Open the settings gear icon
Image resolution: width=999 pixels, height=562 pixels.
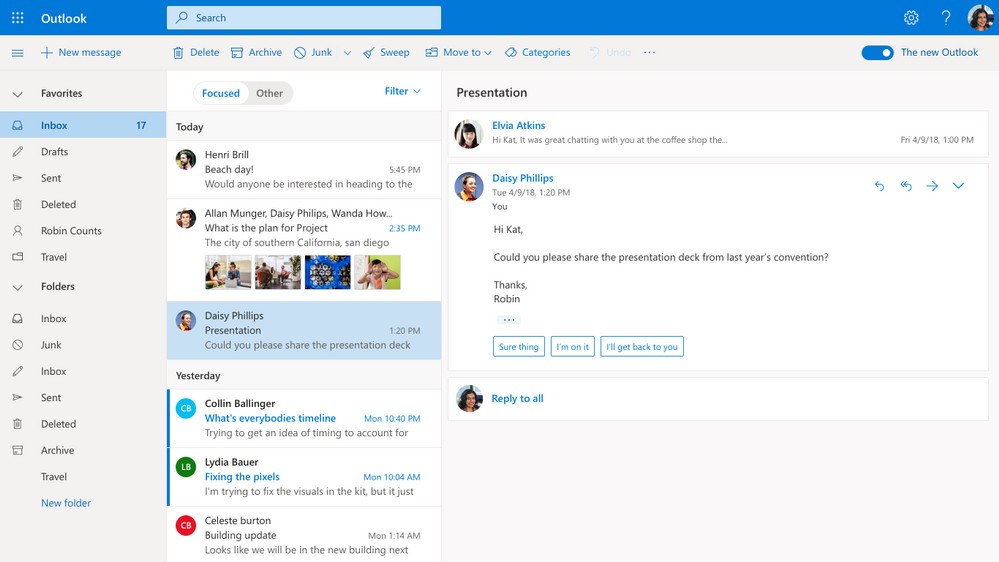[911, 18]
